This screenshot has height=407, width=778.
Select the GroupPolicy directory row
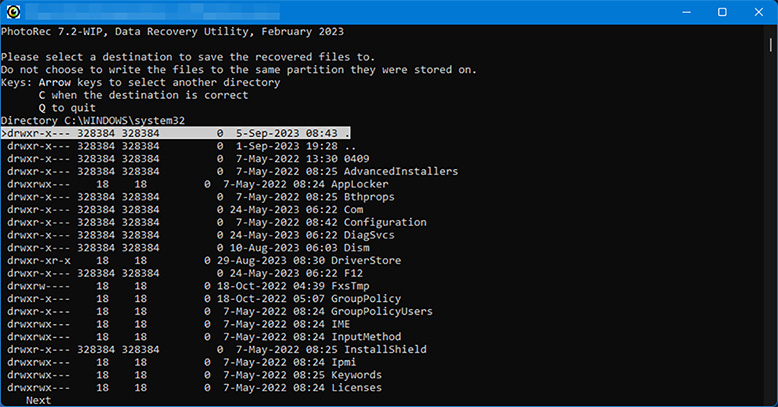[204, 298]
